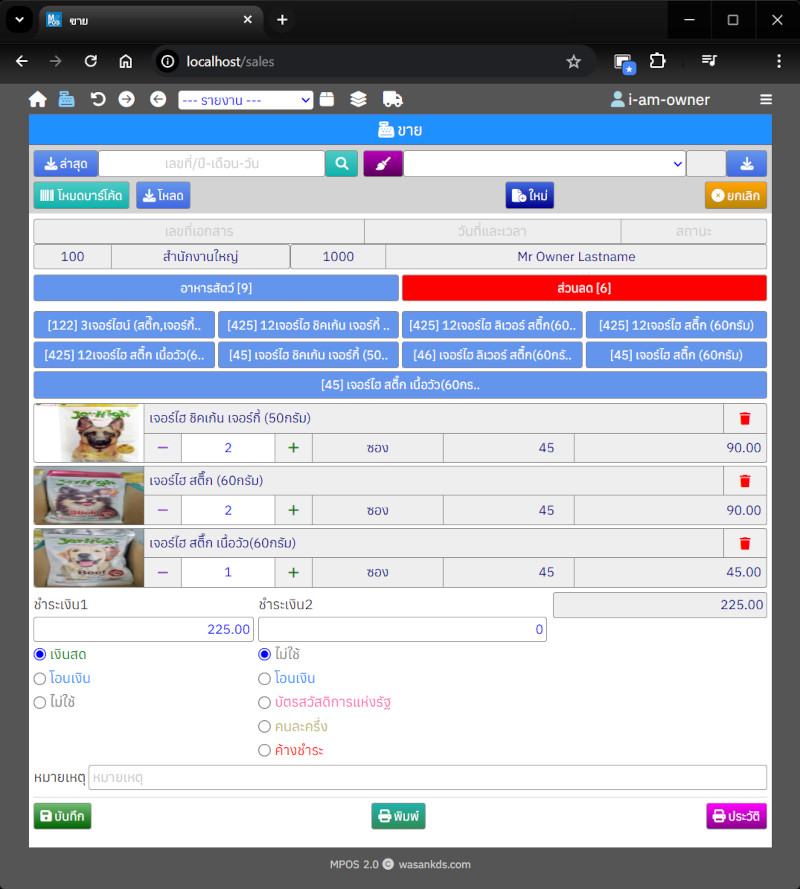
Task: Switch to the ส่วนลด [6] category tab
Action: pyautogui.click(x=584, y=288)
